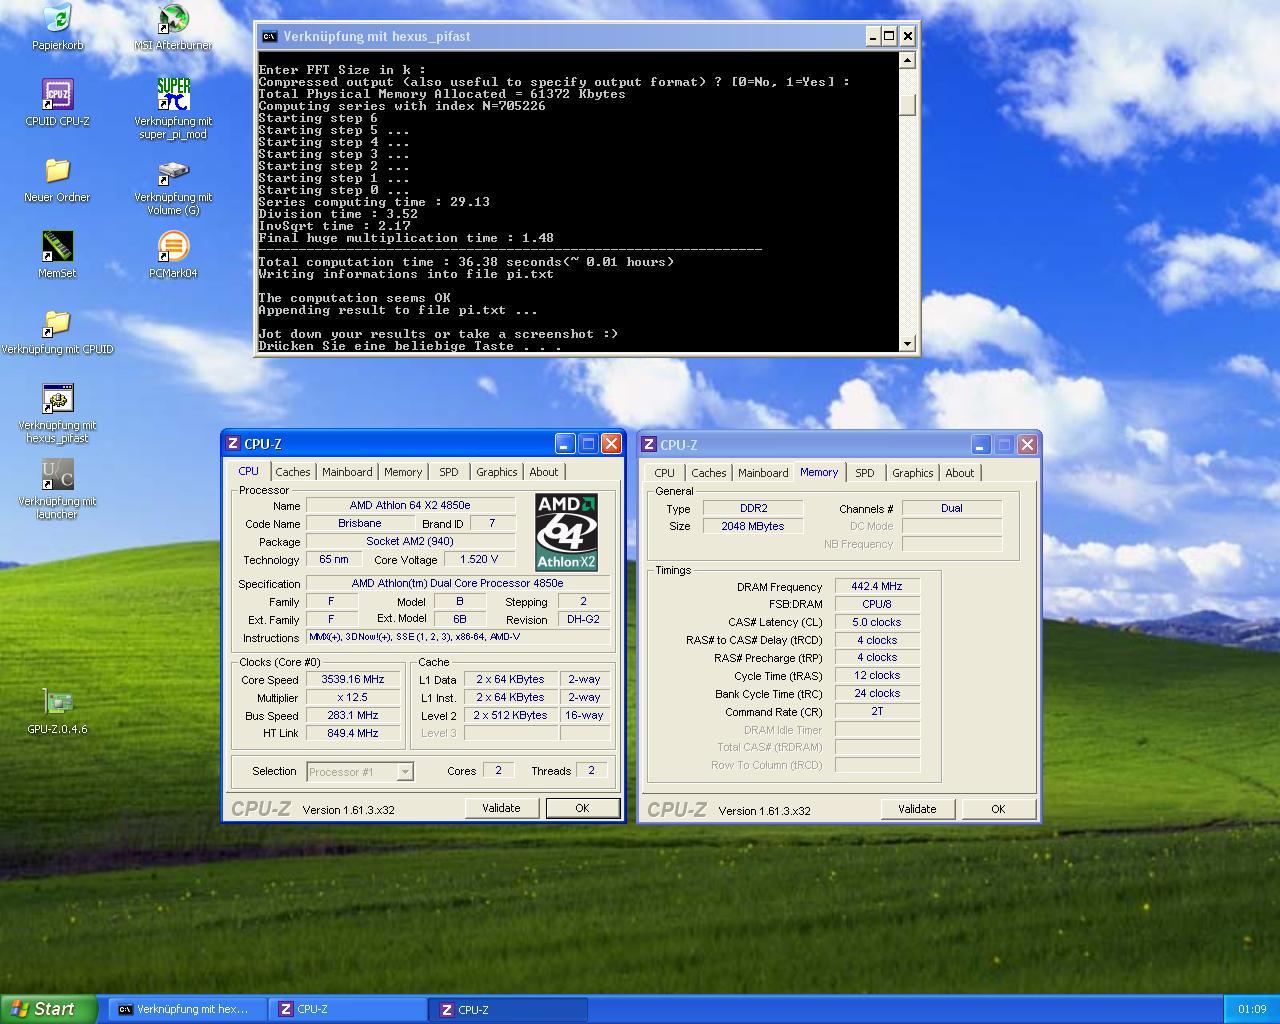Click the console window's title bar icon
Image resolution: width=1280 pixels, height=1024 pixels.
[x=269, y=36]
